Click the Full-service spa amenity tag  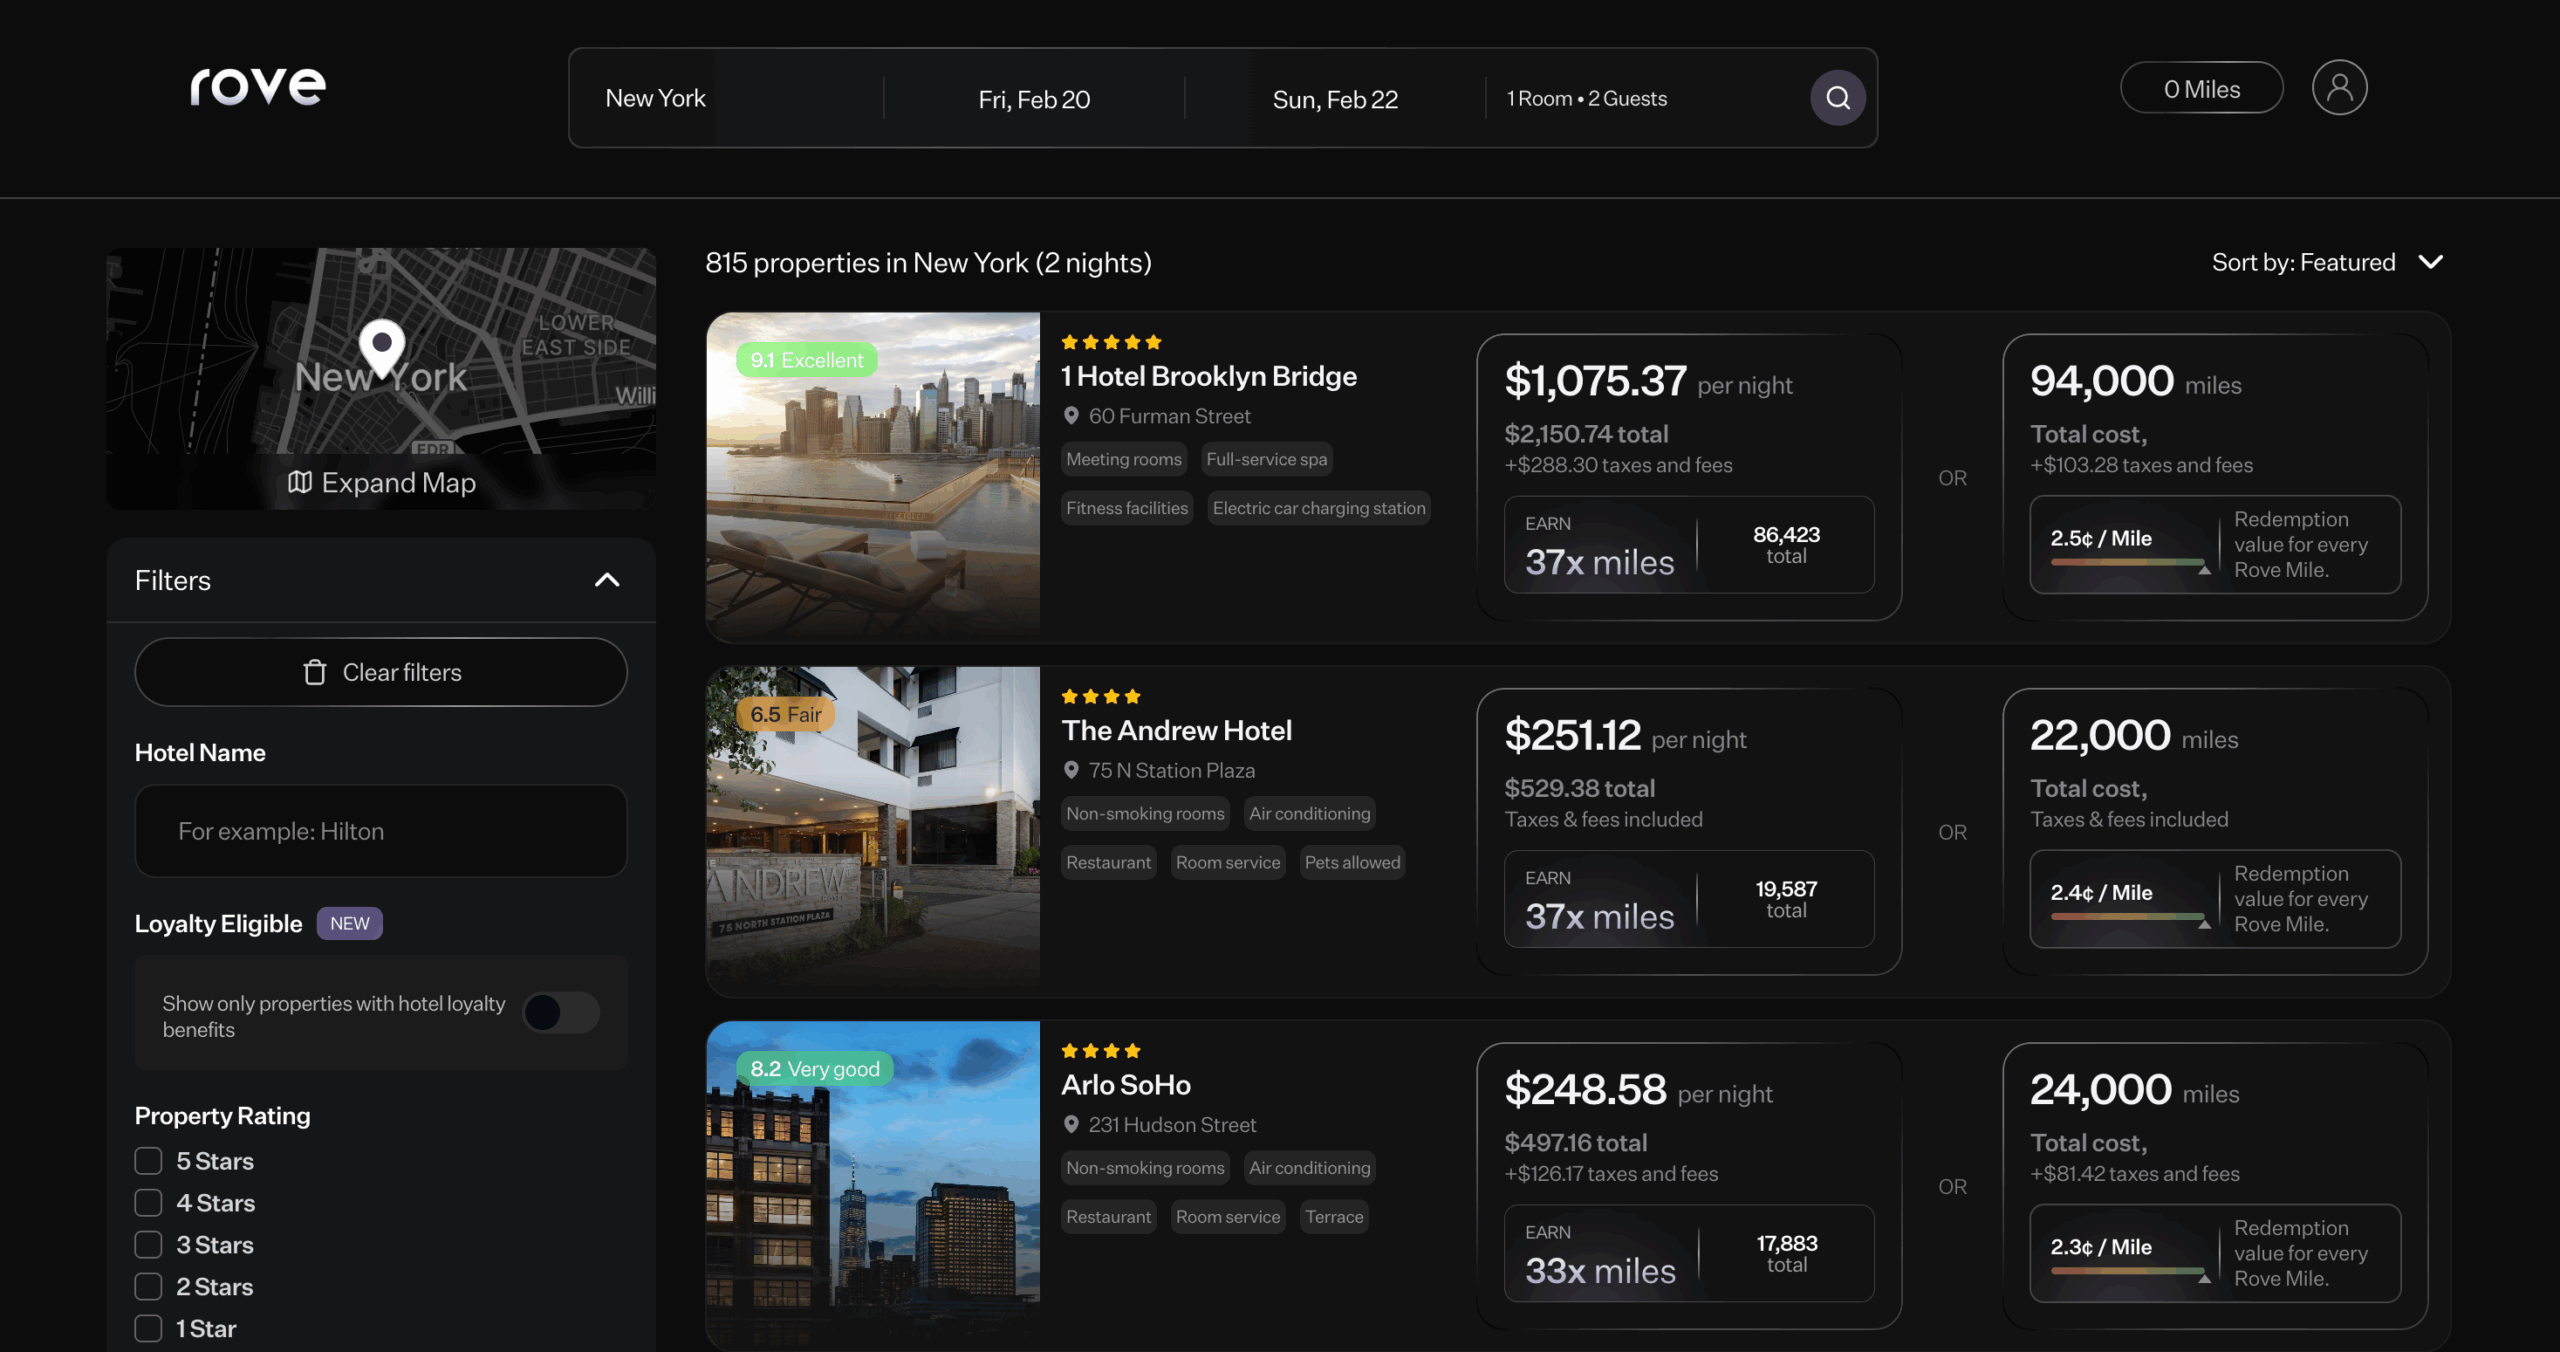pyautogui.click(x=1266, y=459)
